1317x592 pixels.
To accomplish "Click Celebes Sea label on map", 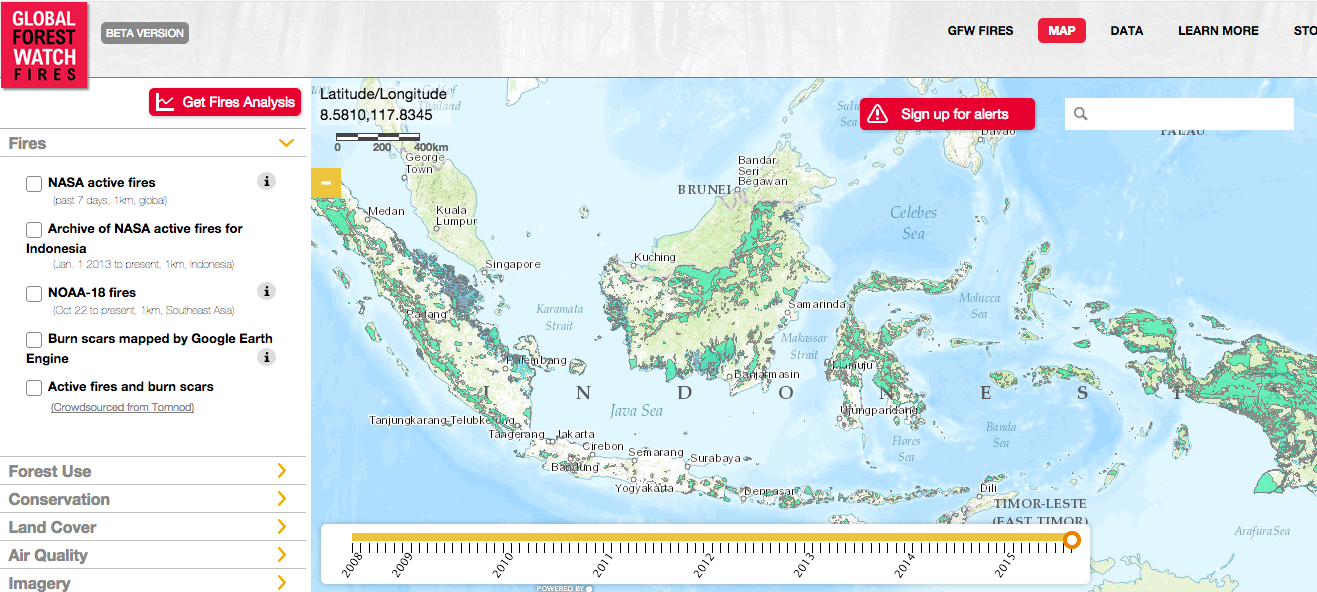I will pos(914,222).
